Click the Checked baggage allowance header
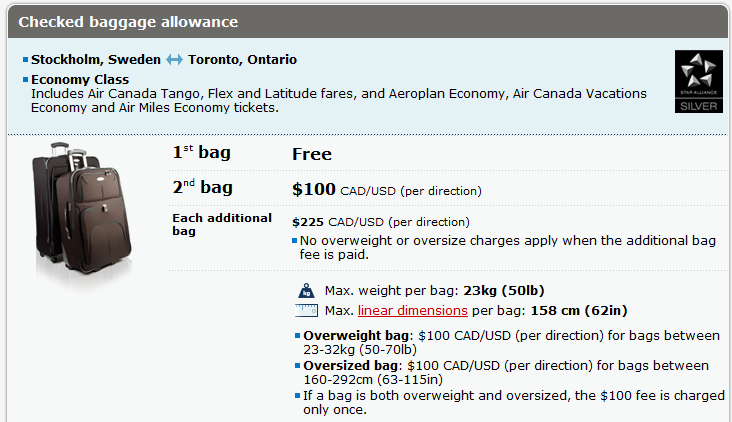This screenshot has width=732, height=422. pyautogui.click(x=128, y=20)
